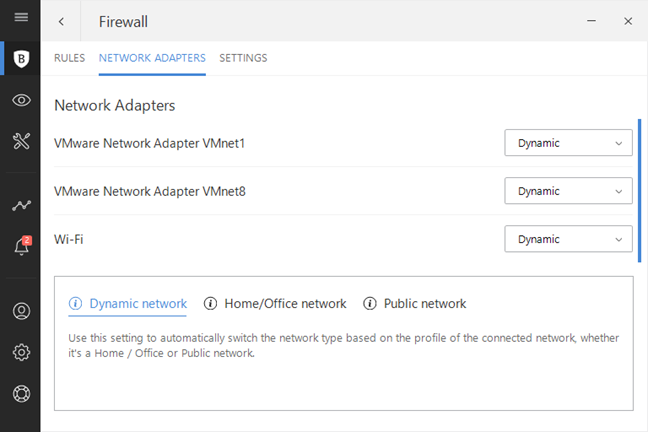The width and height of the screenshot is (648, 432).
Task: Open the Support lifebuoy icon
Action: click(20, 393)
